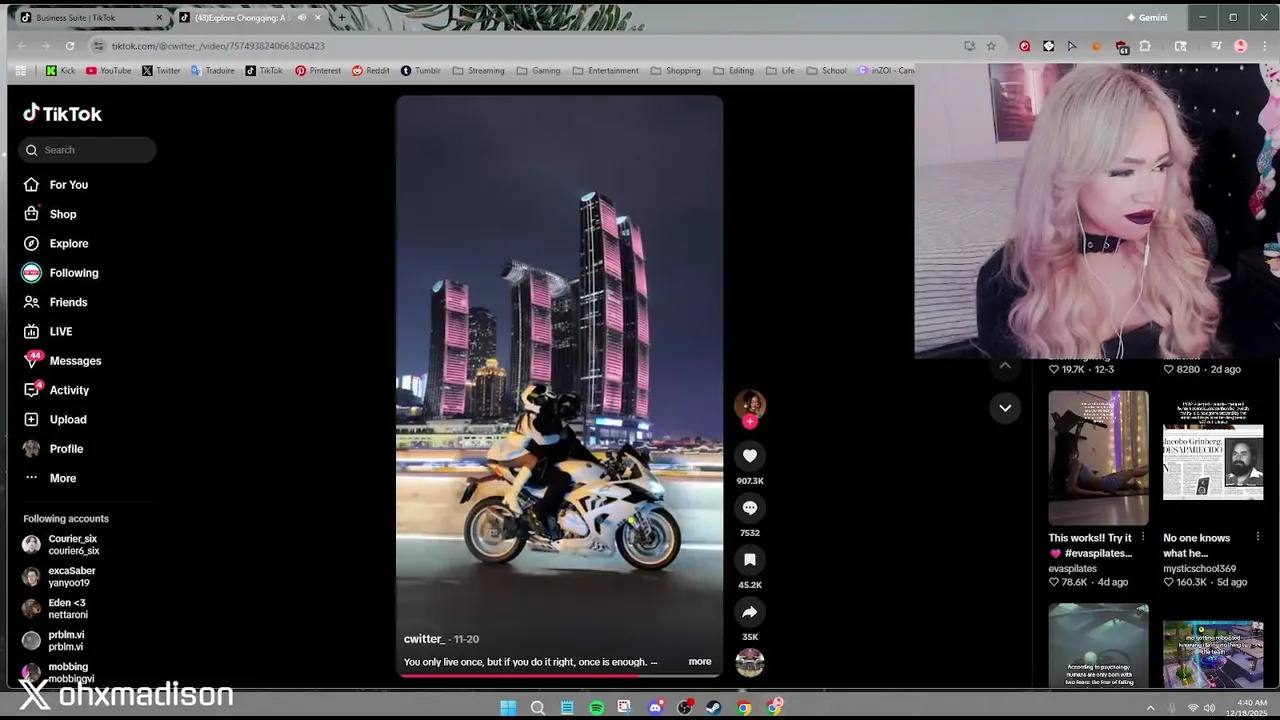Open the Chrome apps grid icon
Image resolution: width=1280 pixels, height=720 pixels.
click(20, 71)
